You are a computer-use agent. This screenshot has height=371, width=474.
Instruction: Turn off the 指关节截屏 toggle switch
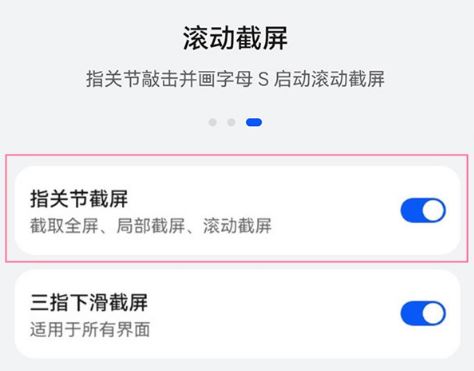tap(423, 210)
